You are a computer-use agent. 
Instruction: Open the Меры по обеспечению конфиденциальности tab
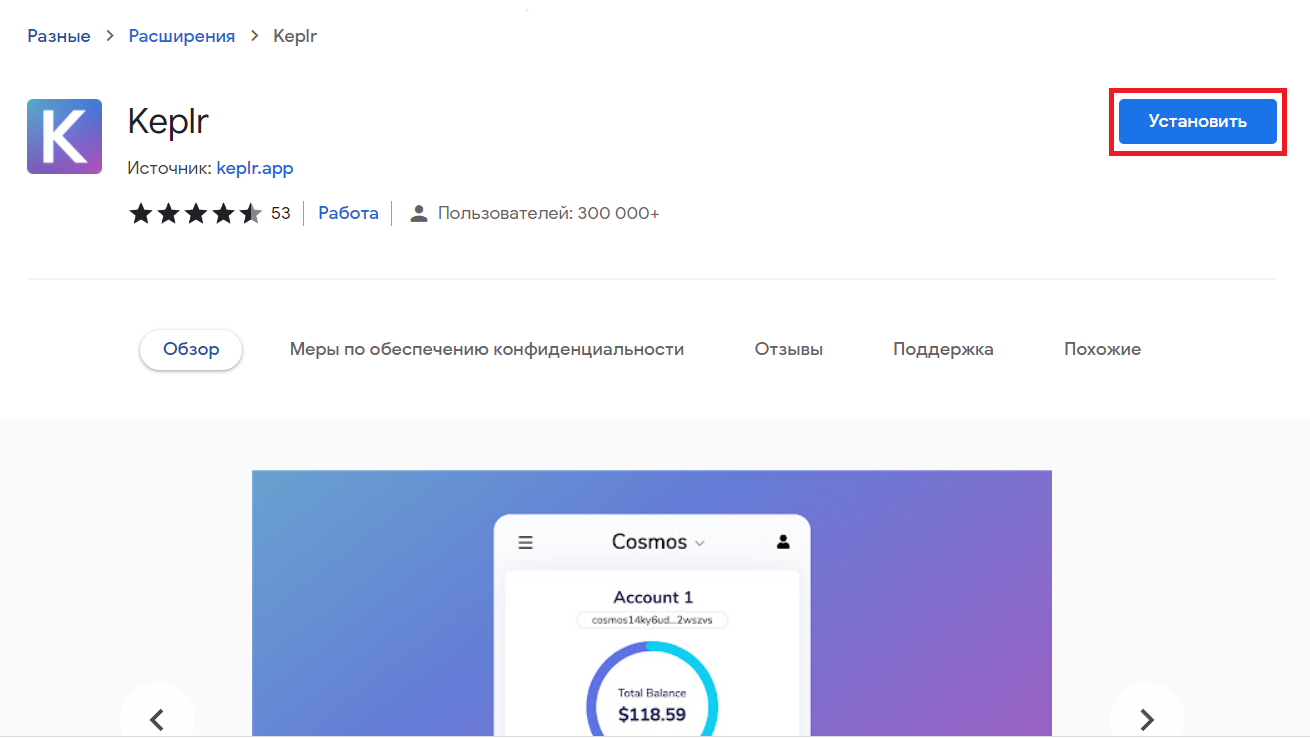pyautogui.click(x=487, y=349)
